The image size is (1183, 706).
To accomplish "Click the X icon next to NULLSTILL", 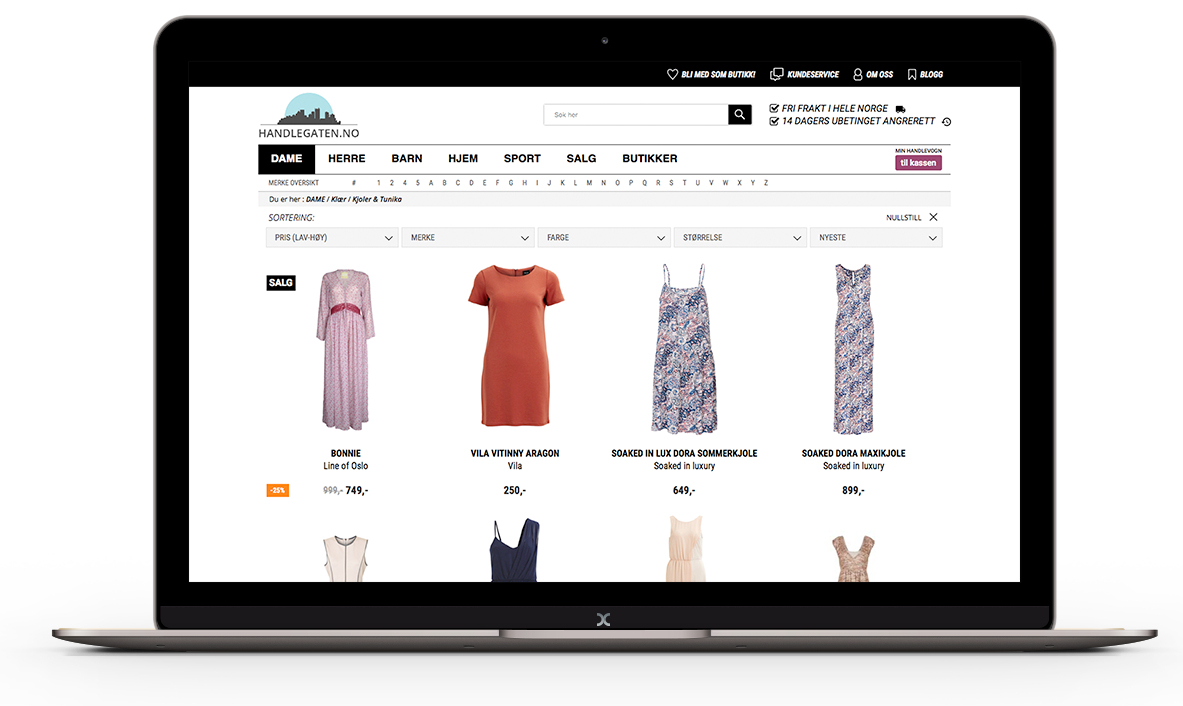I will [x=933, y=217].
